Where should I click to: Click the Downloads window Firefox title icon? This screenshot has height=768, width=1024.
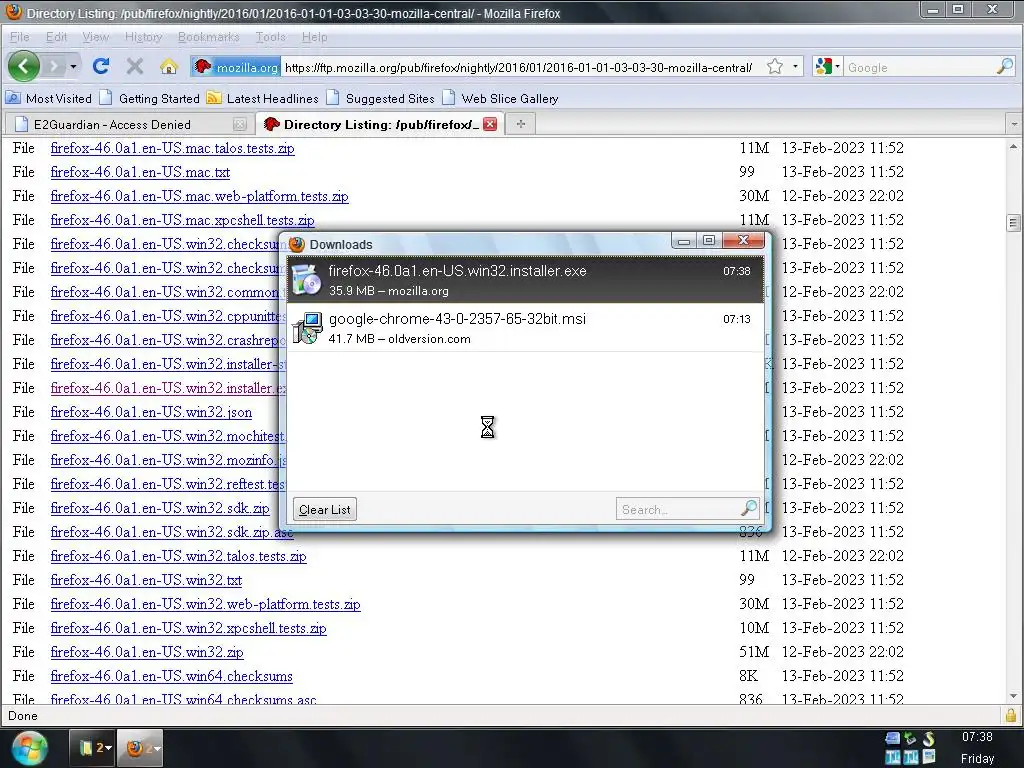point(297,244)
